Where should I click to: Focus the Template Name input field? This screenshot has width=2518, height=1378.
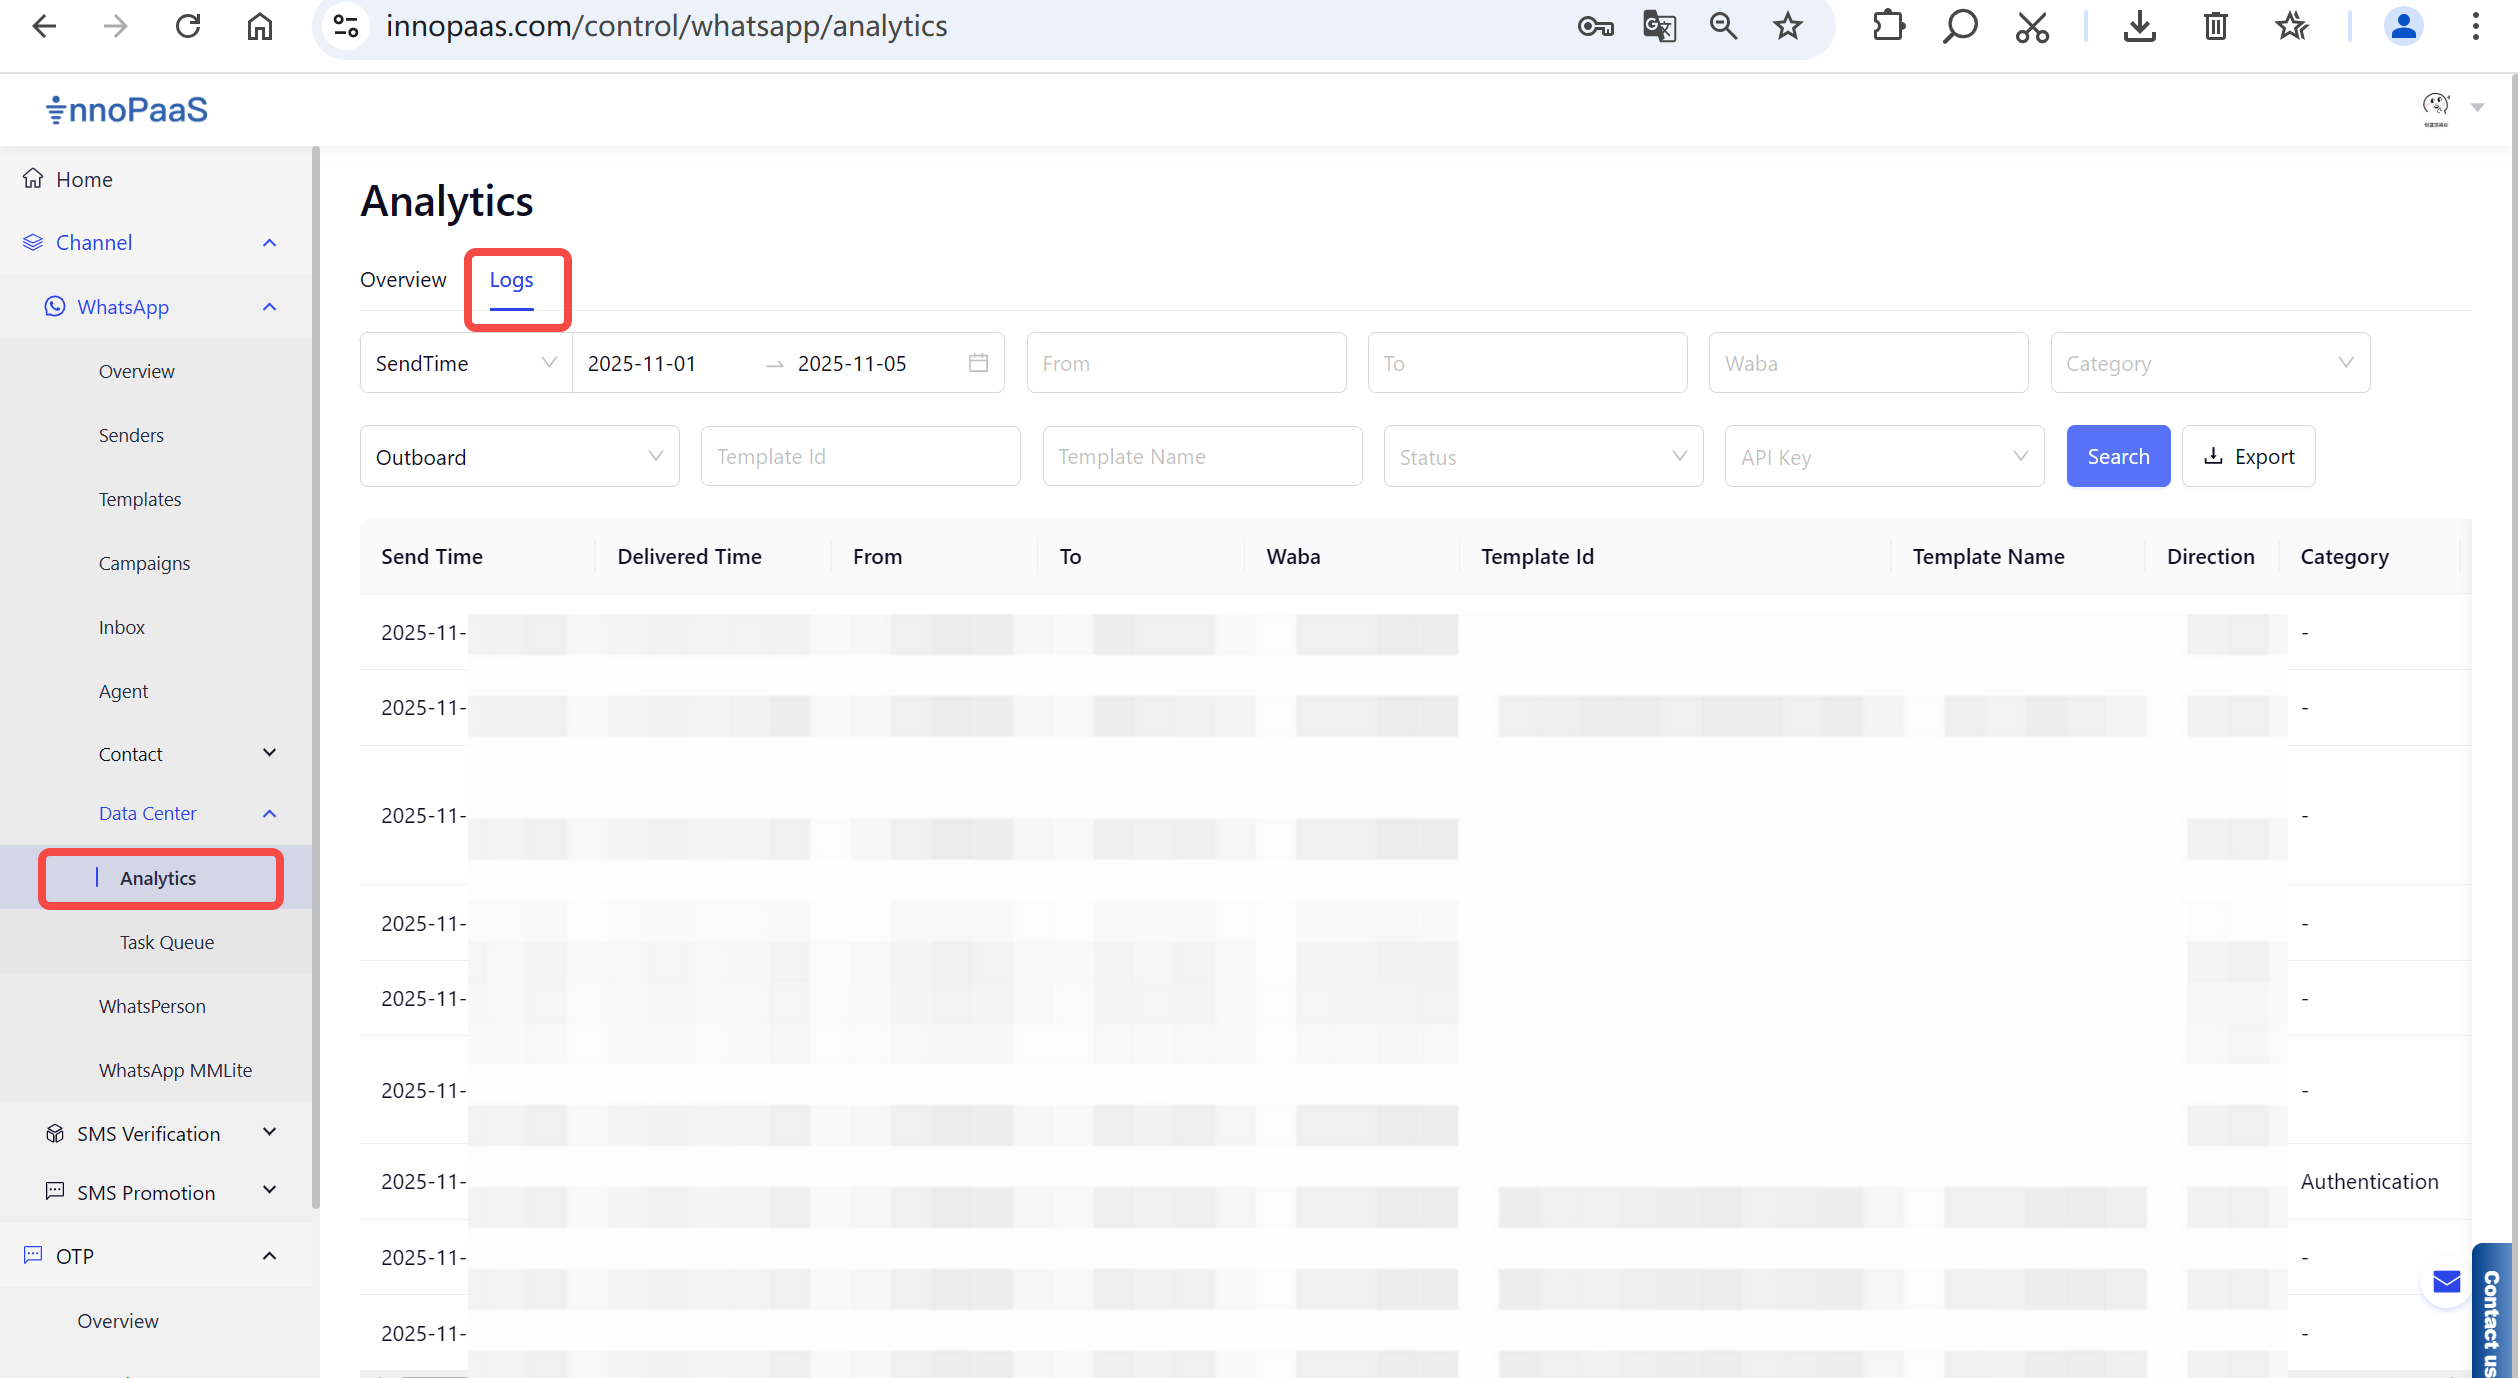(1201, 457)
